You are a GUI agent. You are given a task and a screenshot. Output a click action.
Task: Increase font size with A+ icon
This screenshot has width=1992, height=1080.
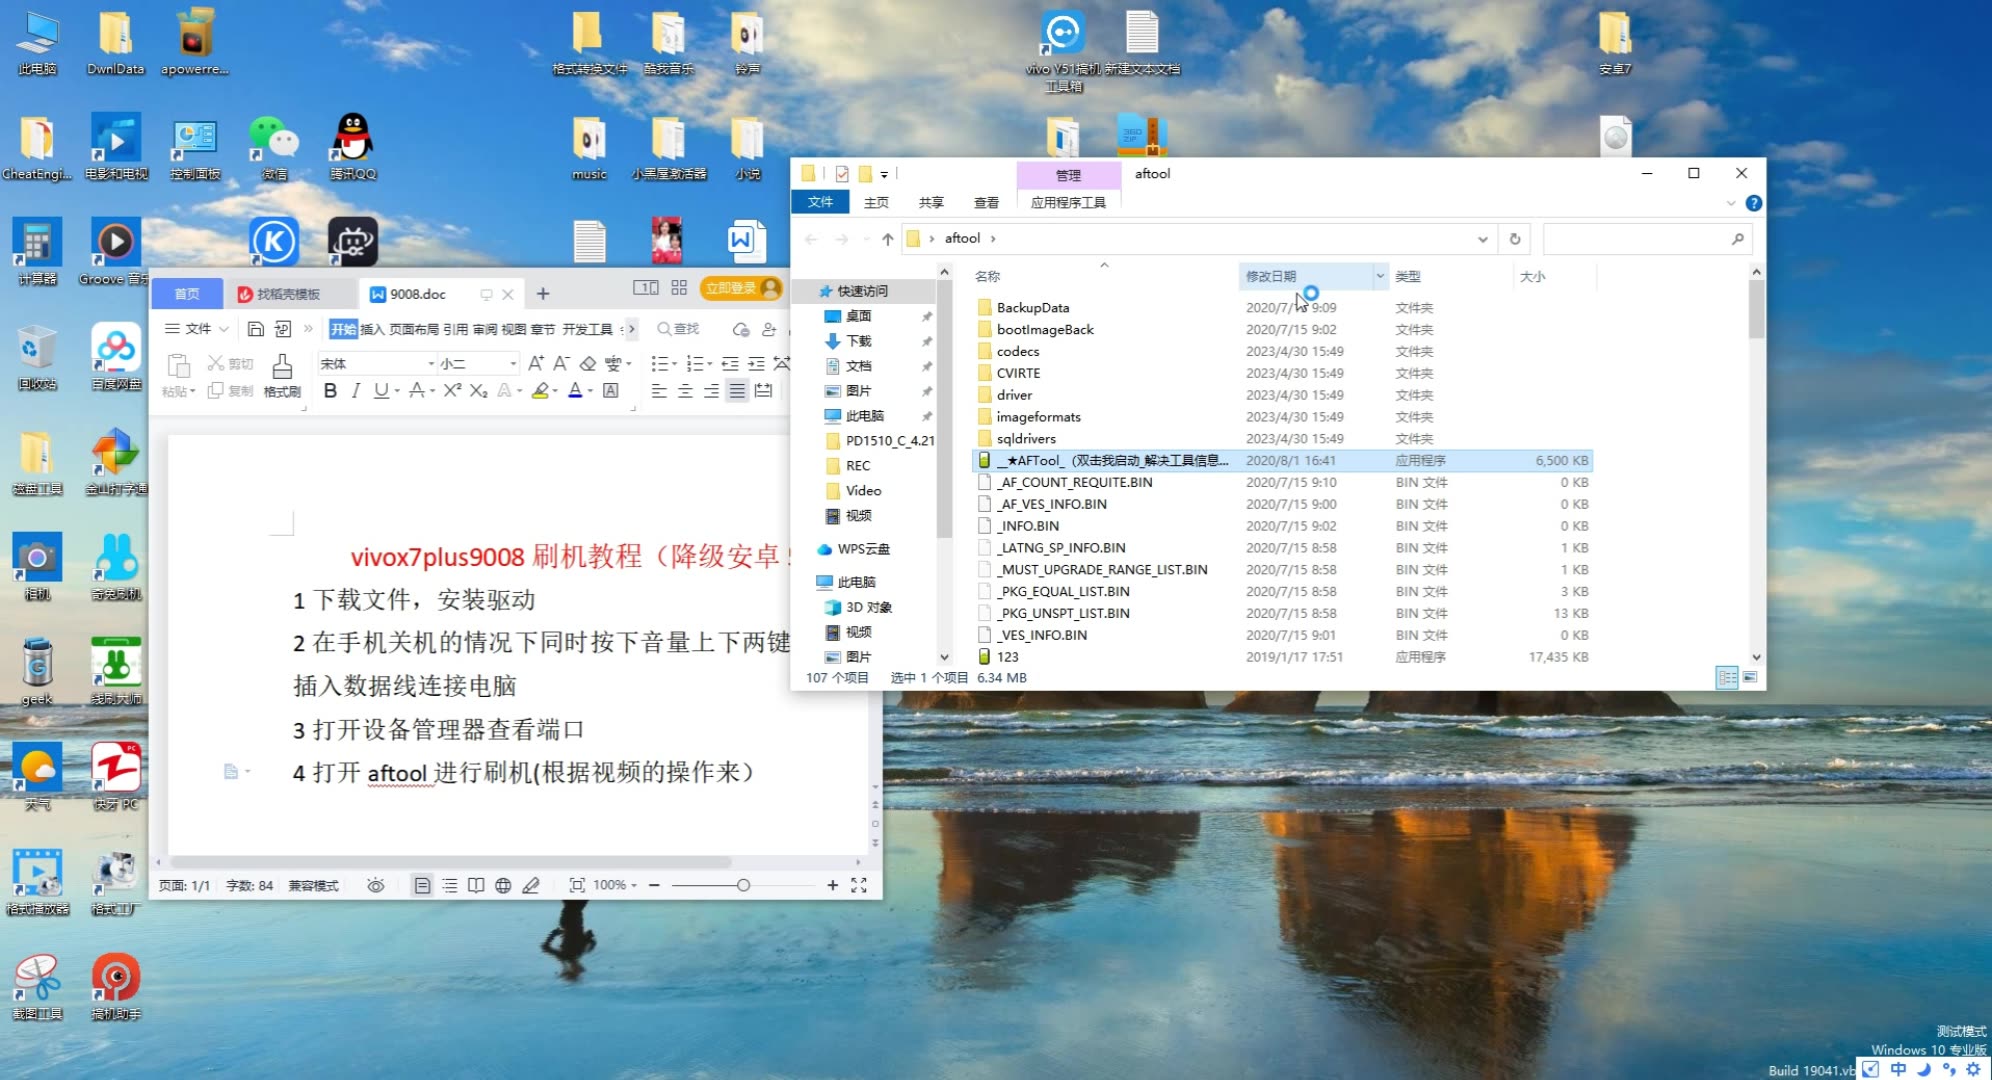(536, 363)
